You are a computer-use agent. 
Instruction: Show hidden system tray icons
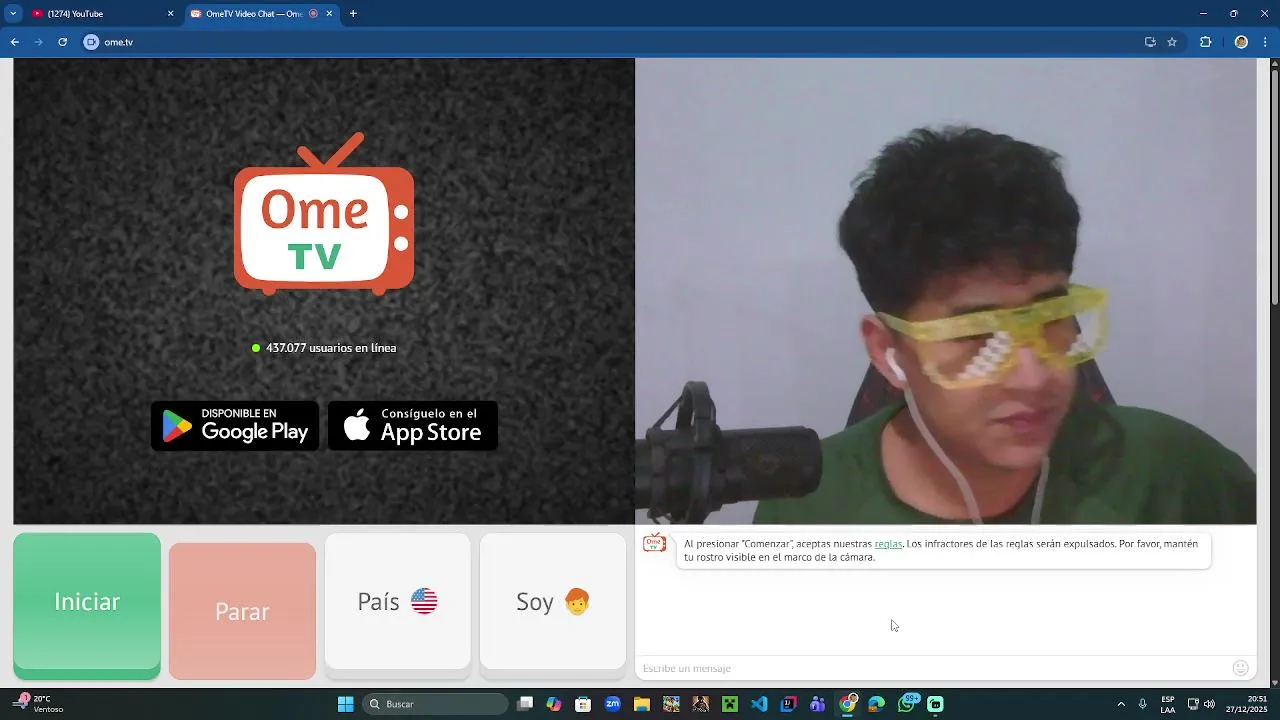pos(1121,704)
